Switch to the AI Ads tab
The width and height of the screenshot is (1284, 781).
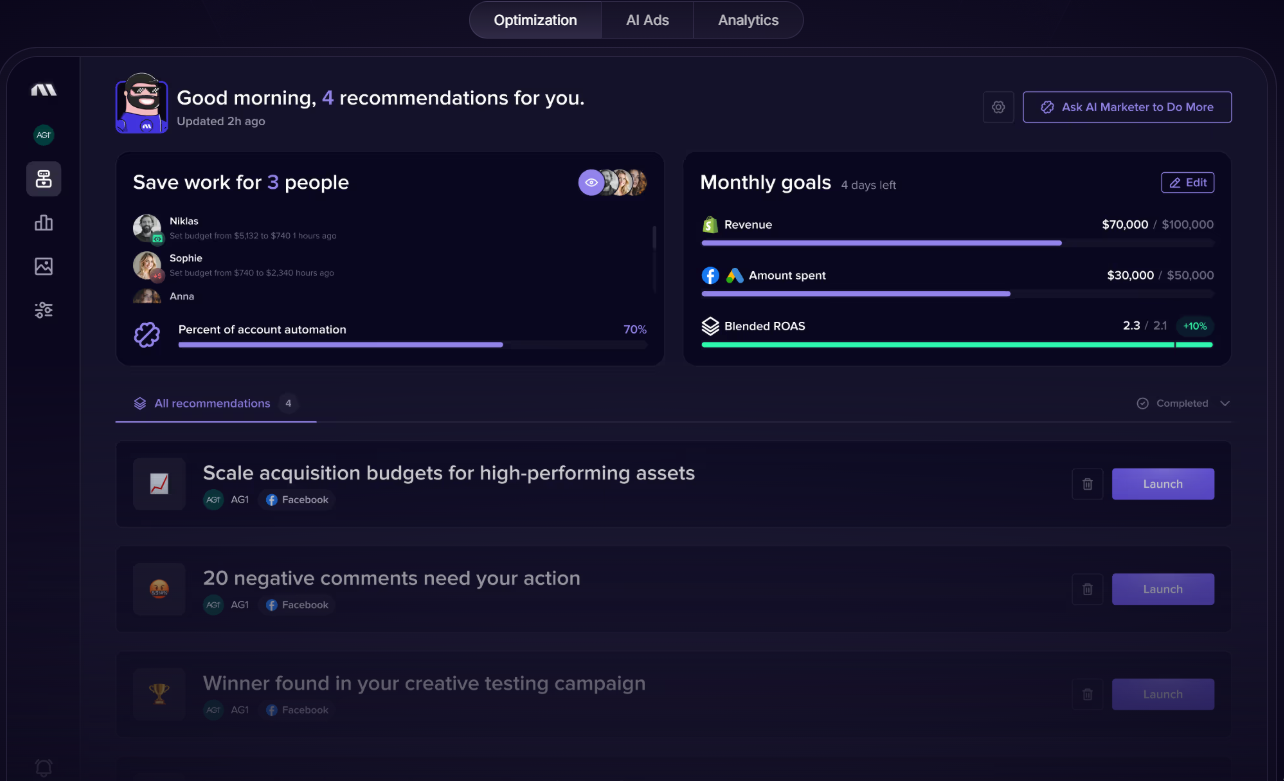point(647,20)
